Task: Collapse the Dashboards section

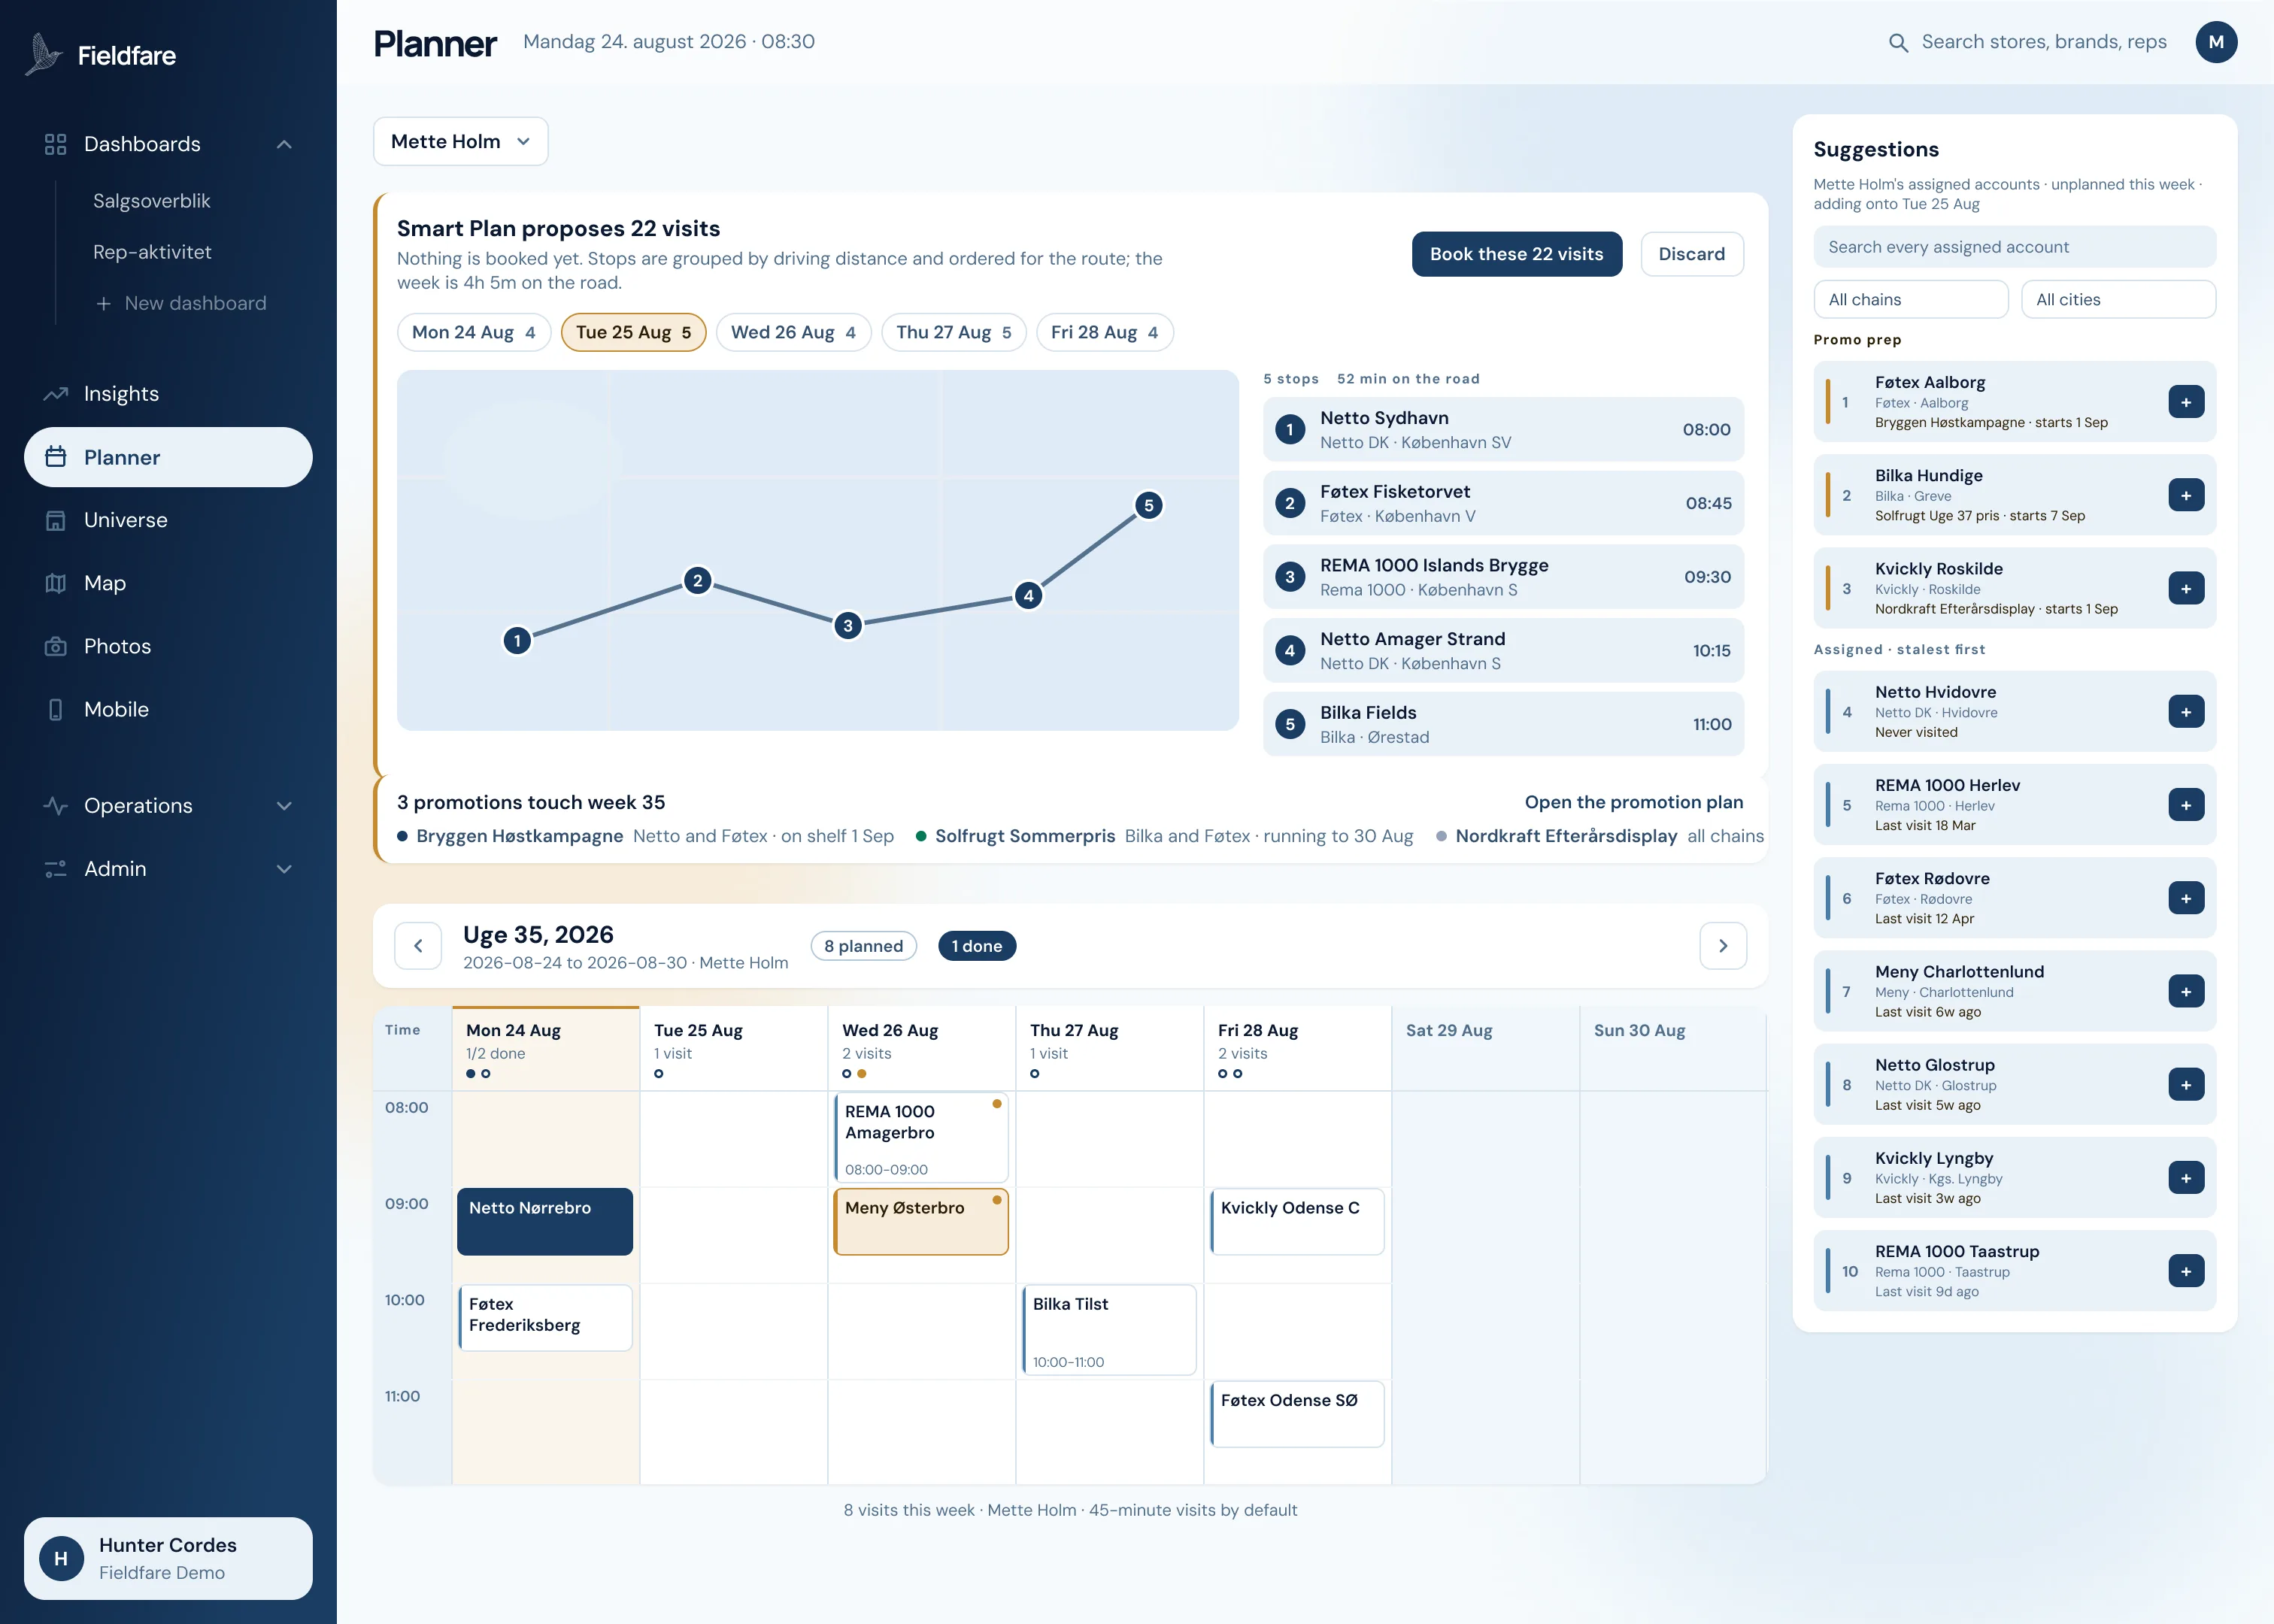Action: pos(168,144)
